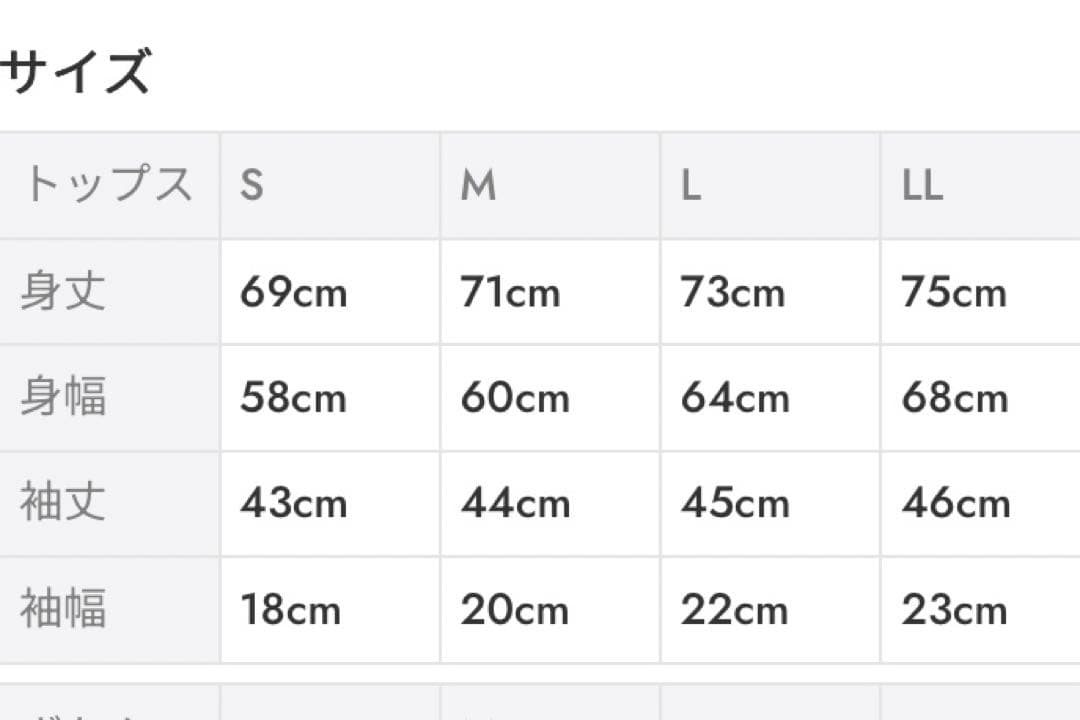Image resolution: width=1080 pixels, height=720 pixels.
Task: Select the 71cm body length cell
Action: pos(510,293)
